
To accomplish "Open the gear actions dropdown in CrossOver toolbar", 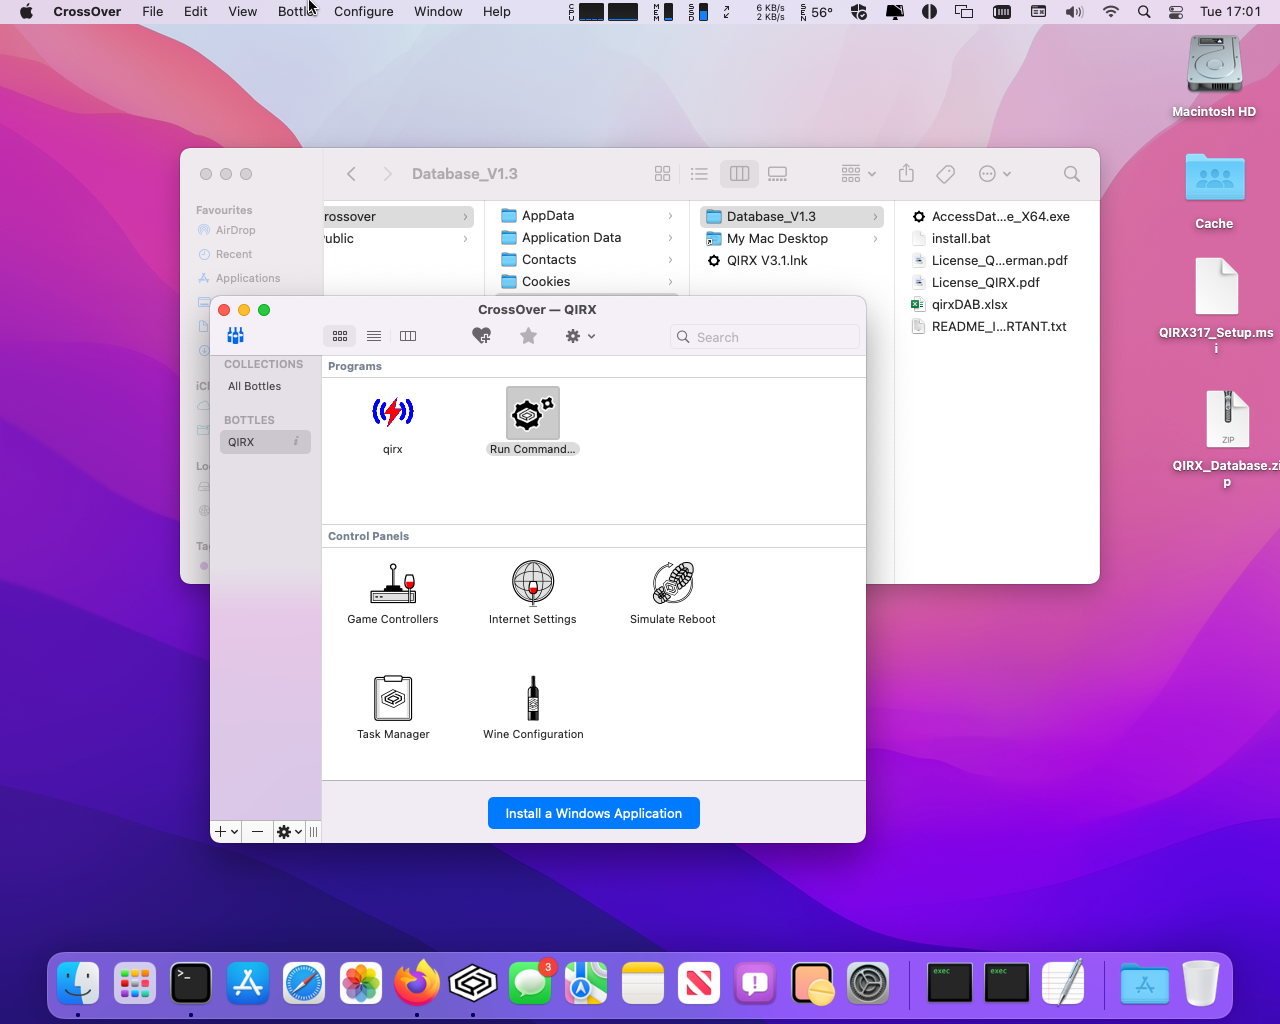I will click(580, 336).
